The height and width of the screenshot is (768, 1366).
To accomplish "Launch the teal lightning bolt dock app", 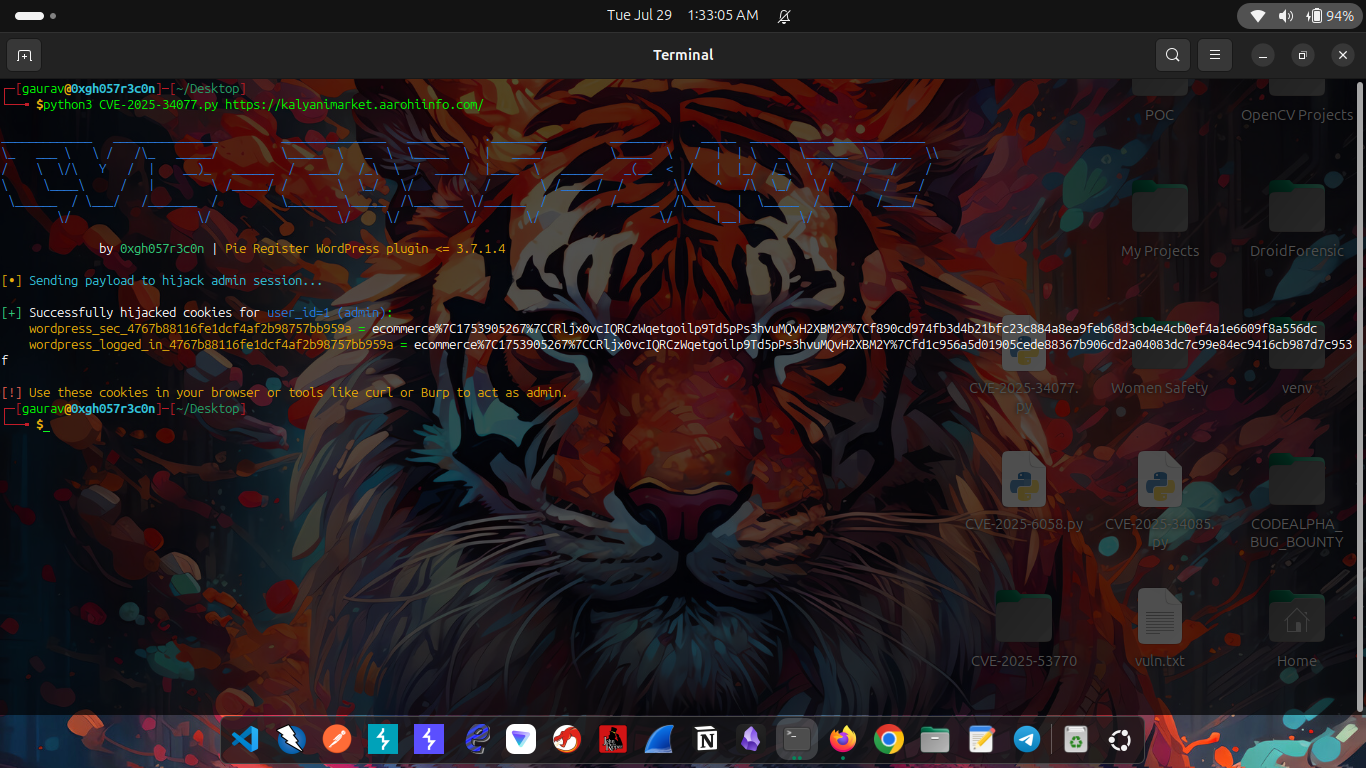I will pyautogui.click(x=383, y=739).
